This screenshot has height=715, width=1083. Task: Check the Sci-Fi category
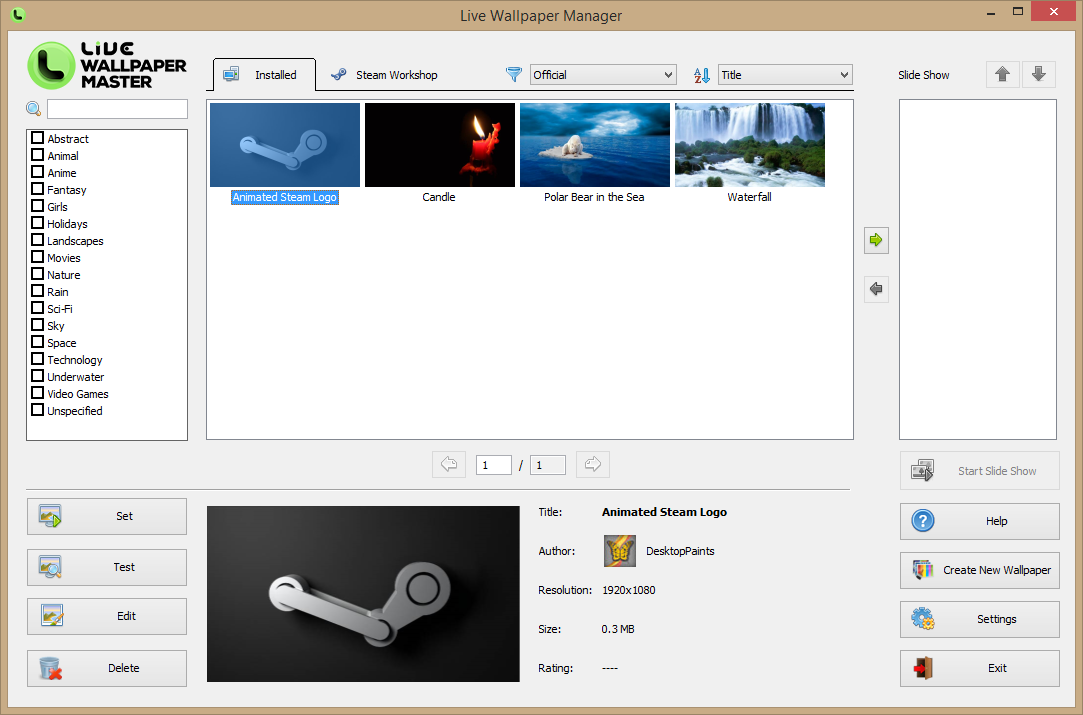[38, 308]
